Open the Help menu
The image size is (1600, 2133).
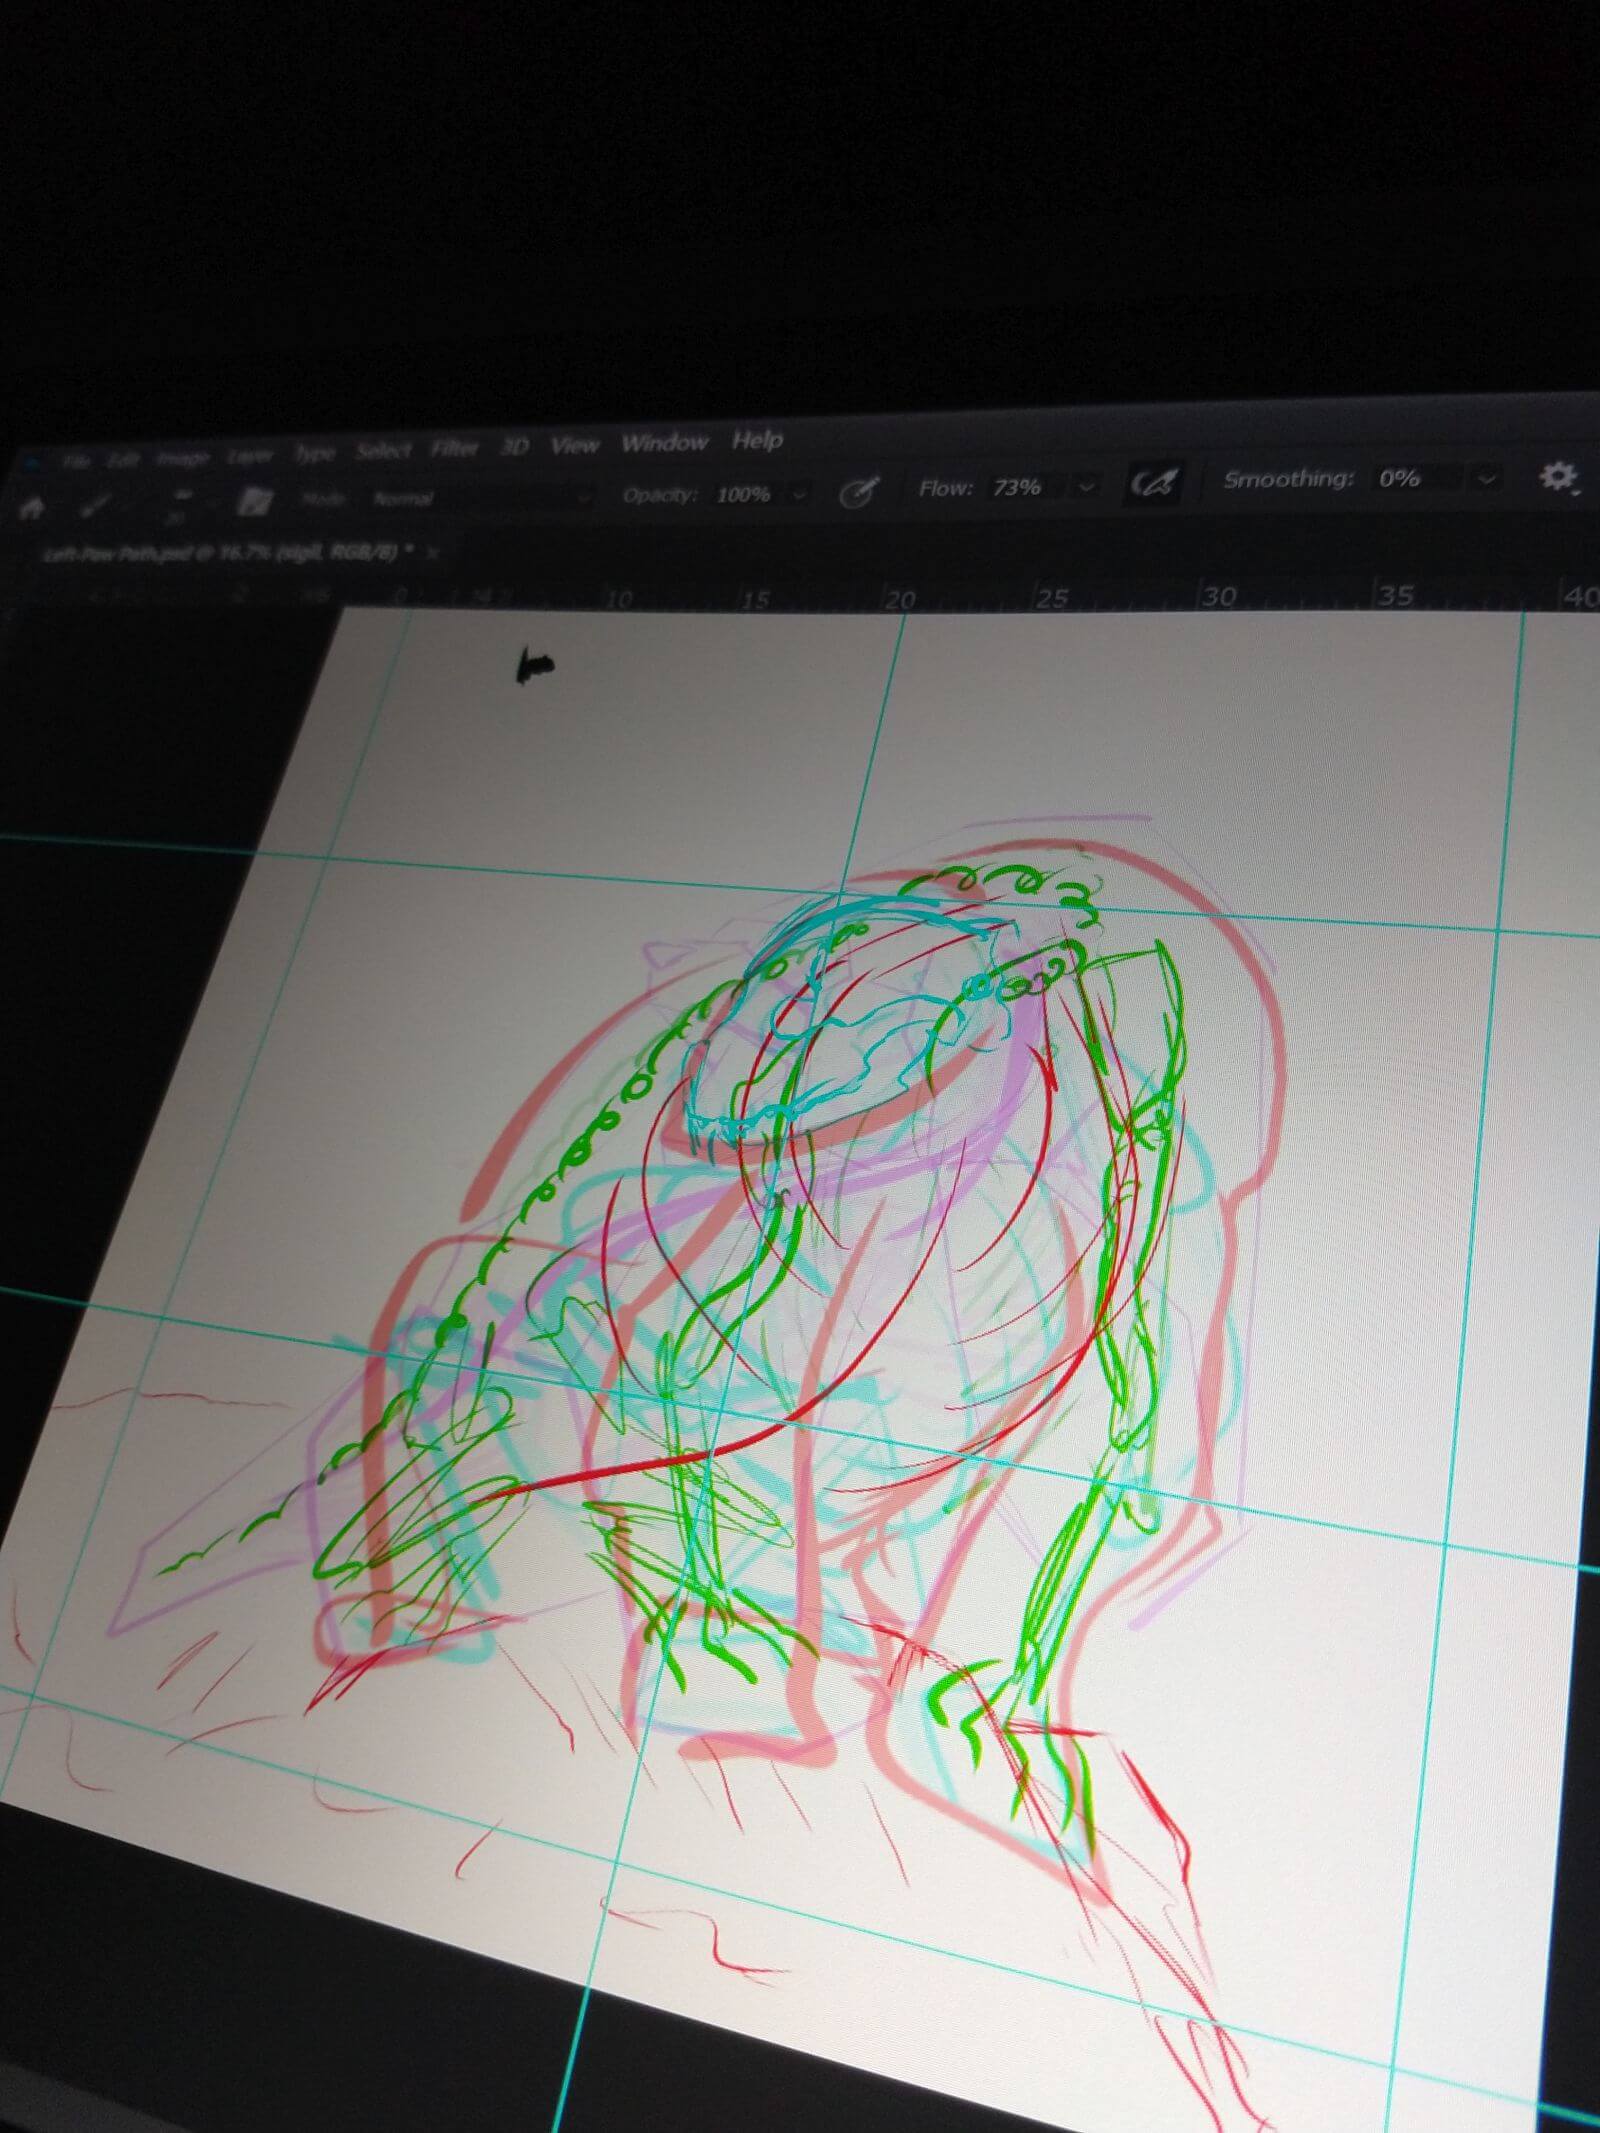click(757, 440)
